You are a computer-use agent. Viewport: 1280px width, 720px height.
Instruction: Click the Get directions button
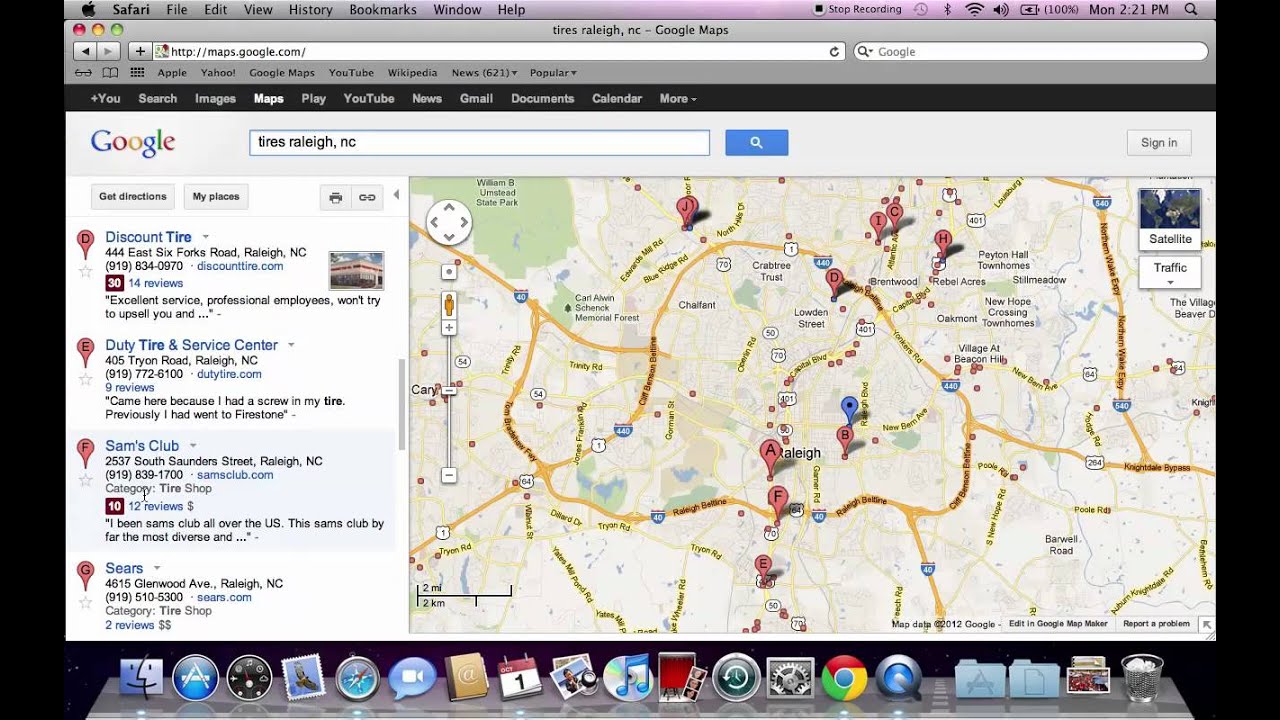point(133,197)
